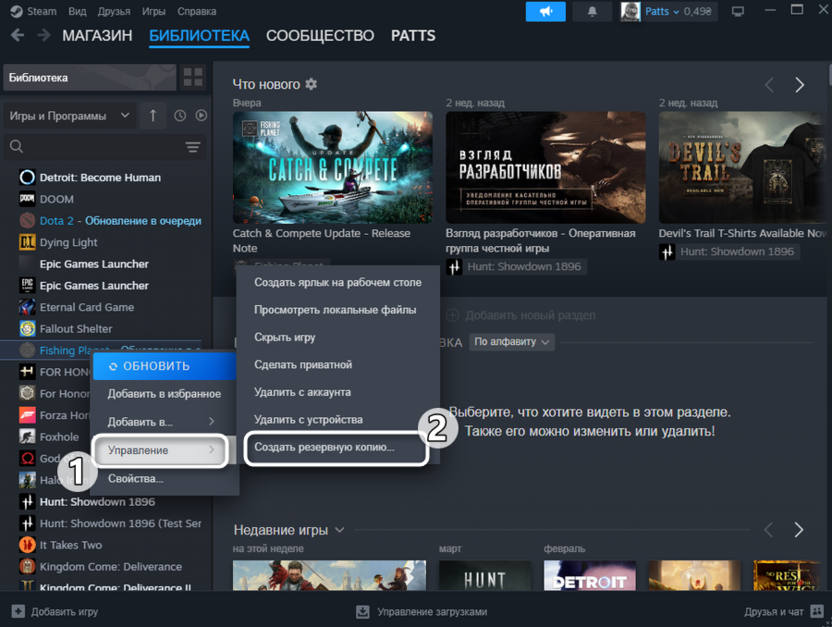Image resolution: width=832 pixels, height=627 pixels.
Task: Open the Взгляд разработчиков news thumbnail
Action: (545, 167)
